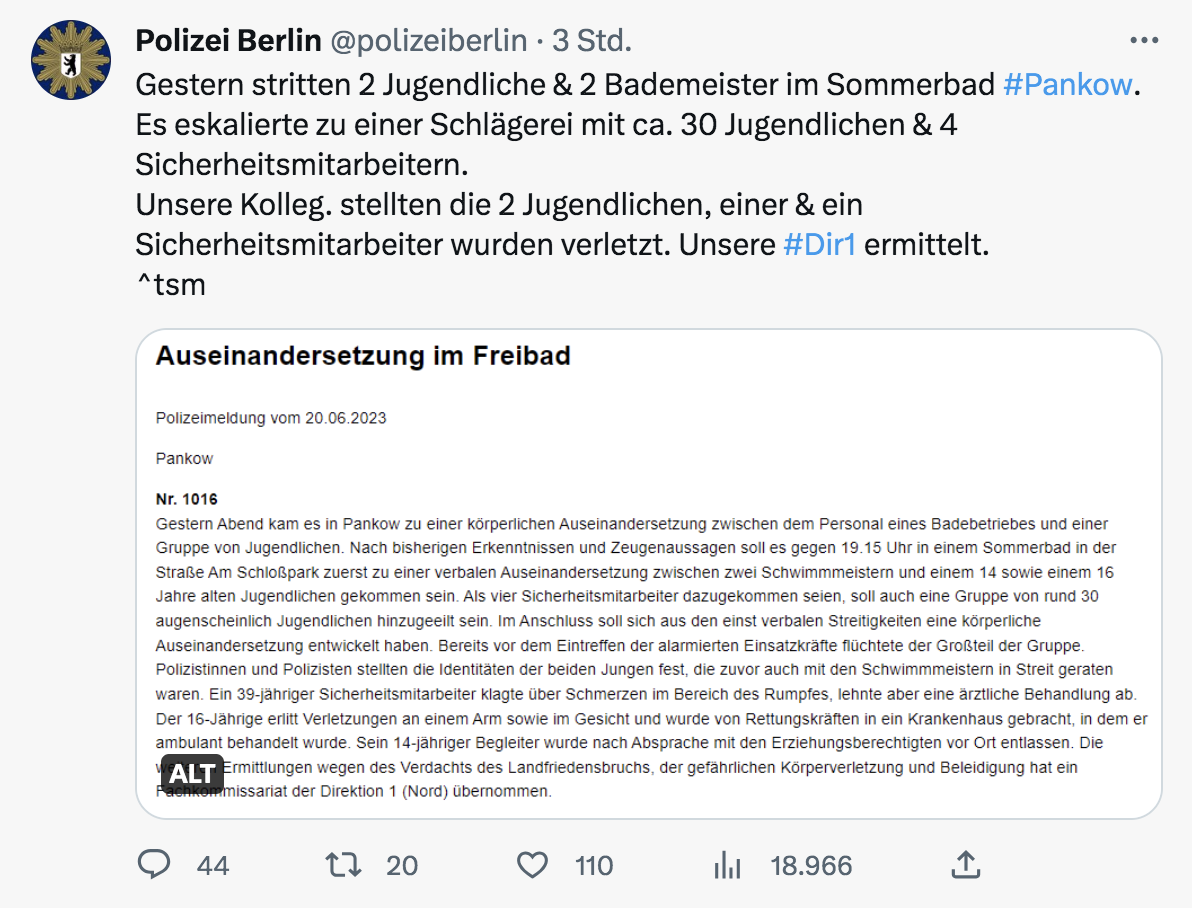Click the reply count 44
The width and height of the screenshot is (1192, 908).
[213, 865]
